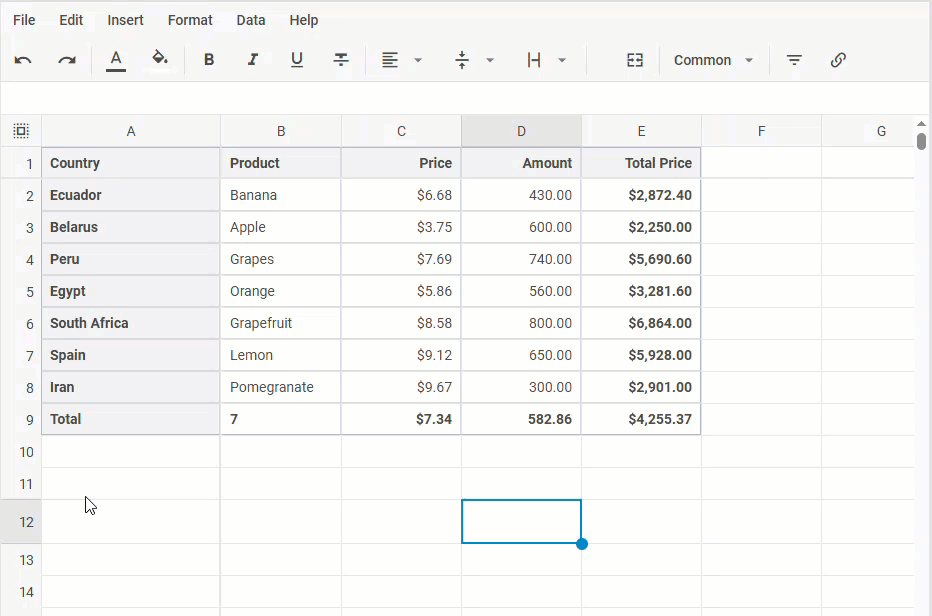Click the filter icon in toolbar
The width and height of the screenshot is (932, 616).
pyautogui.click(x=794, y=60)
